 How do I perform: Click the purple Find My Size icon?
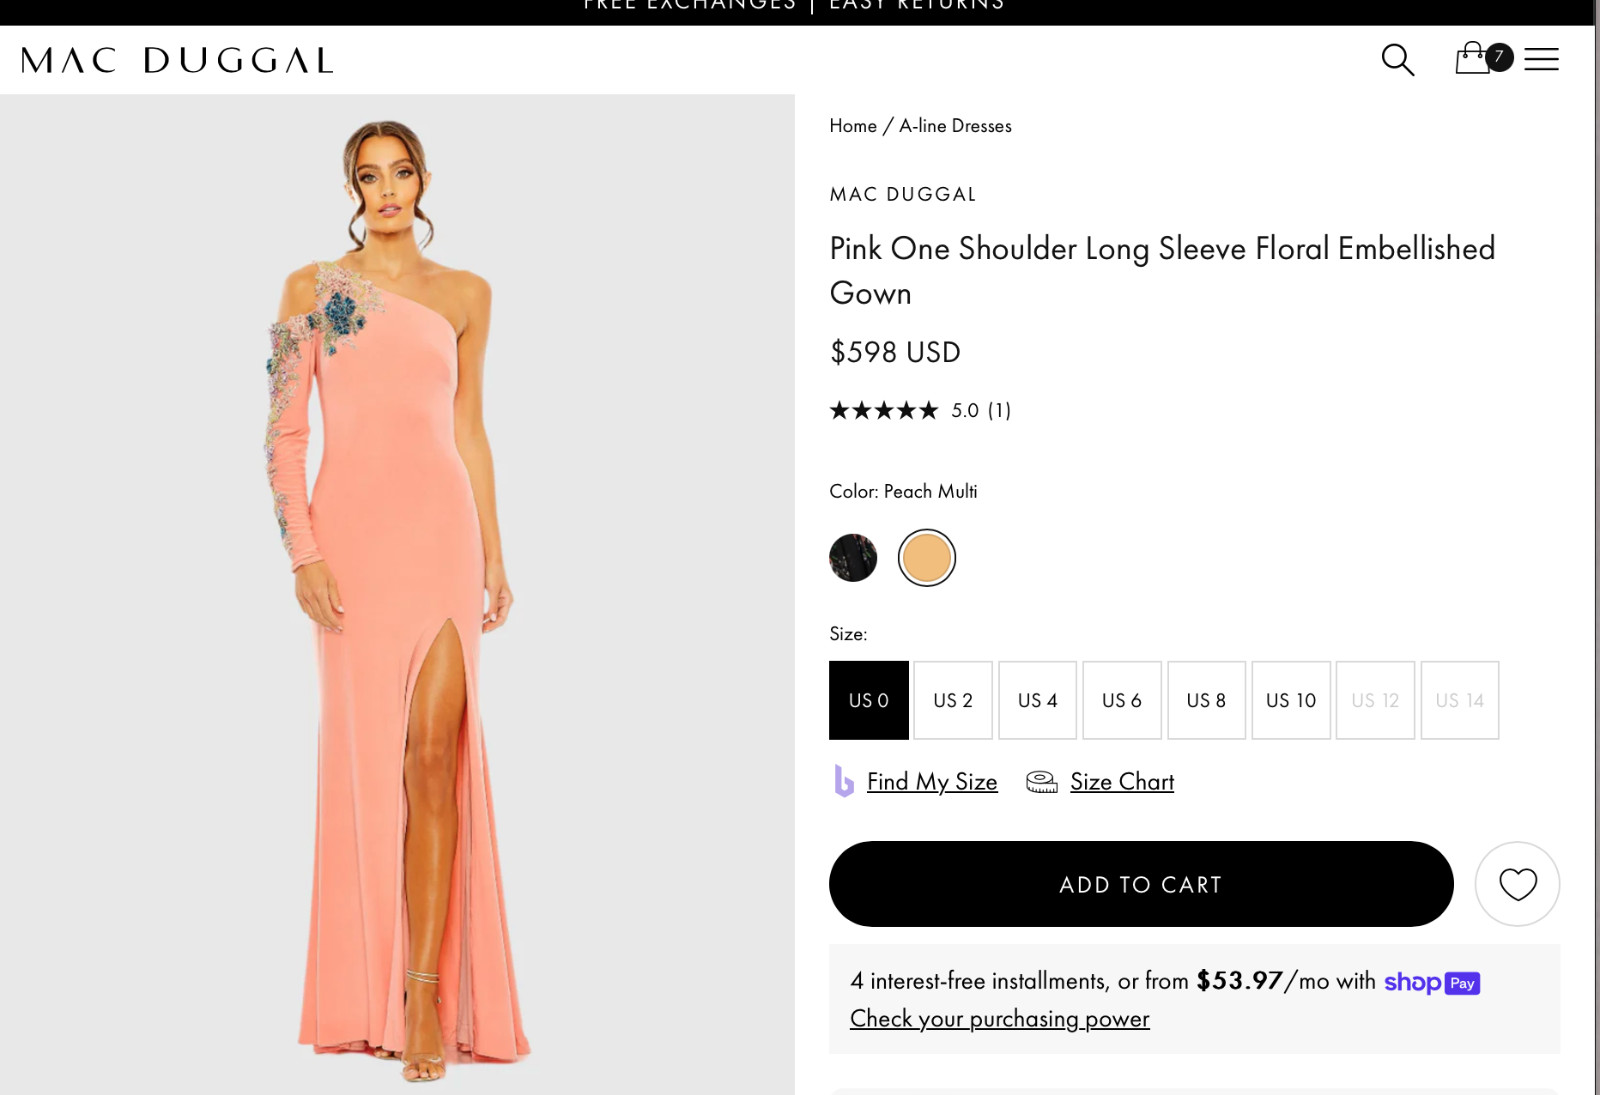point(844,781)
